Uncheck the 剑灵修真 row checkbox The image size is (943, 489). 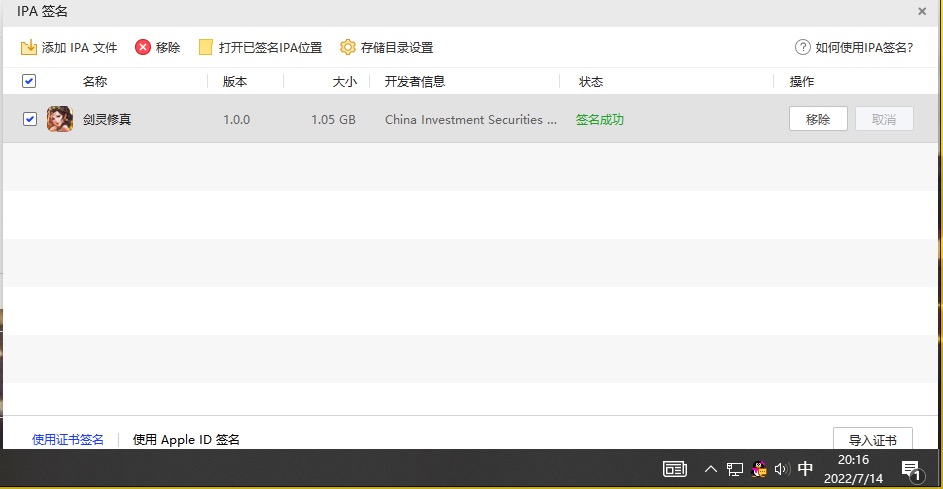click(30, 119)
